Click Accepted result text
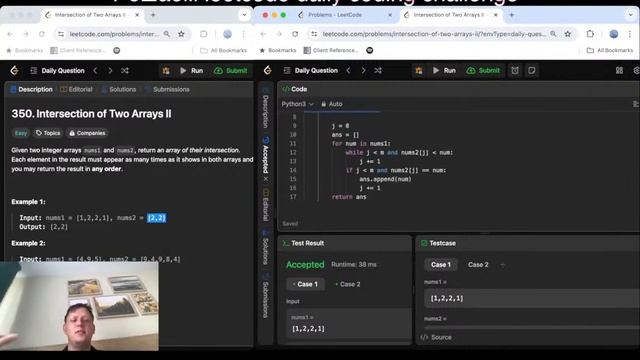 click(x=305, y=264)
